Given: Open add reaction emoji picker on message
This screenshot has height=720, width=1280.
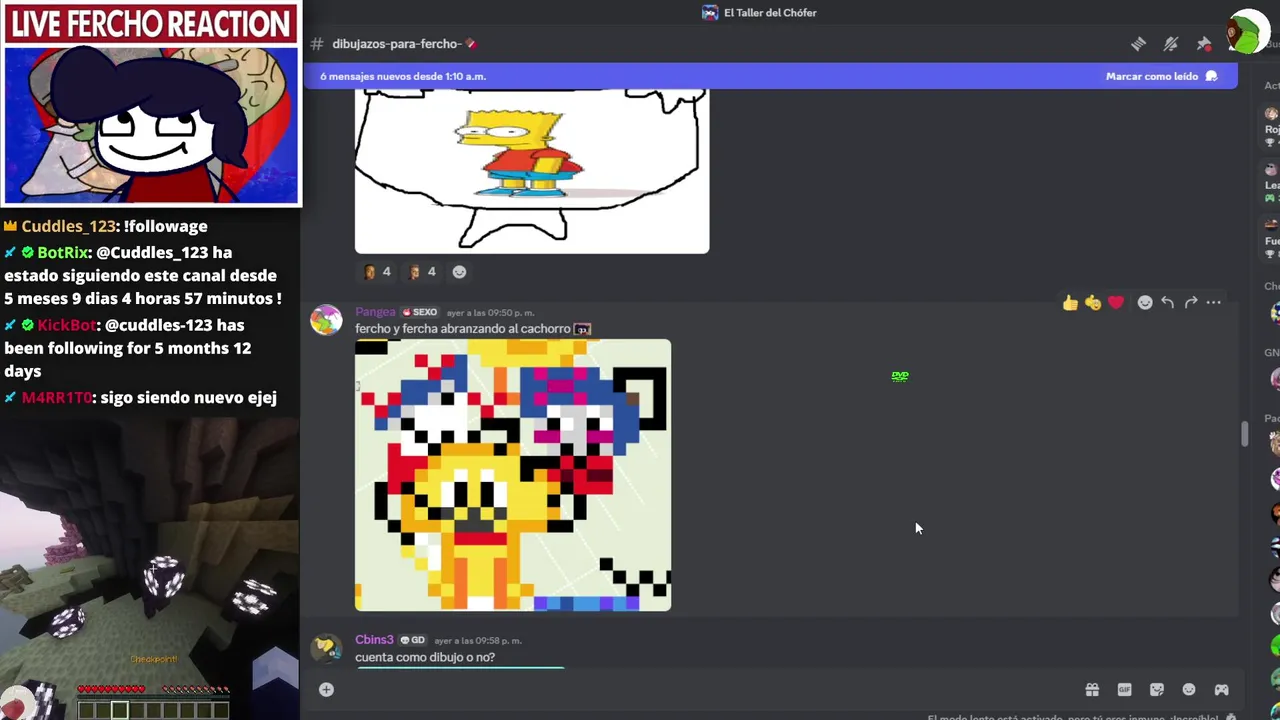Looking at the screenshot, I should [x=1145, y=302].
